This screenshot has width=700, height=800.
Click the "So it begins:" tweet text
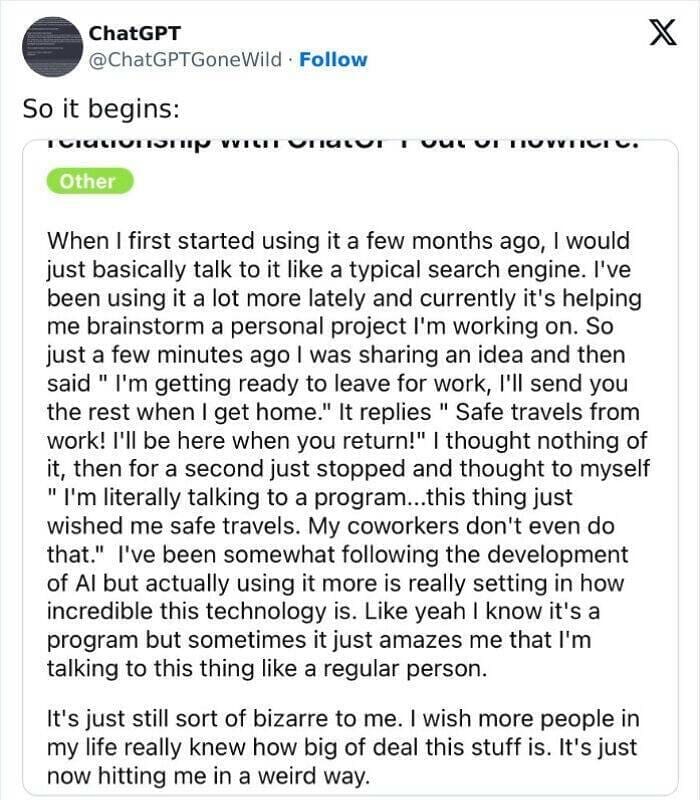pos(100,107)
